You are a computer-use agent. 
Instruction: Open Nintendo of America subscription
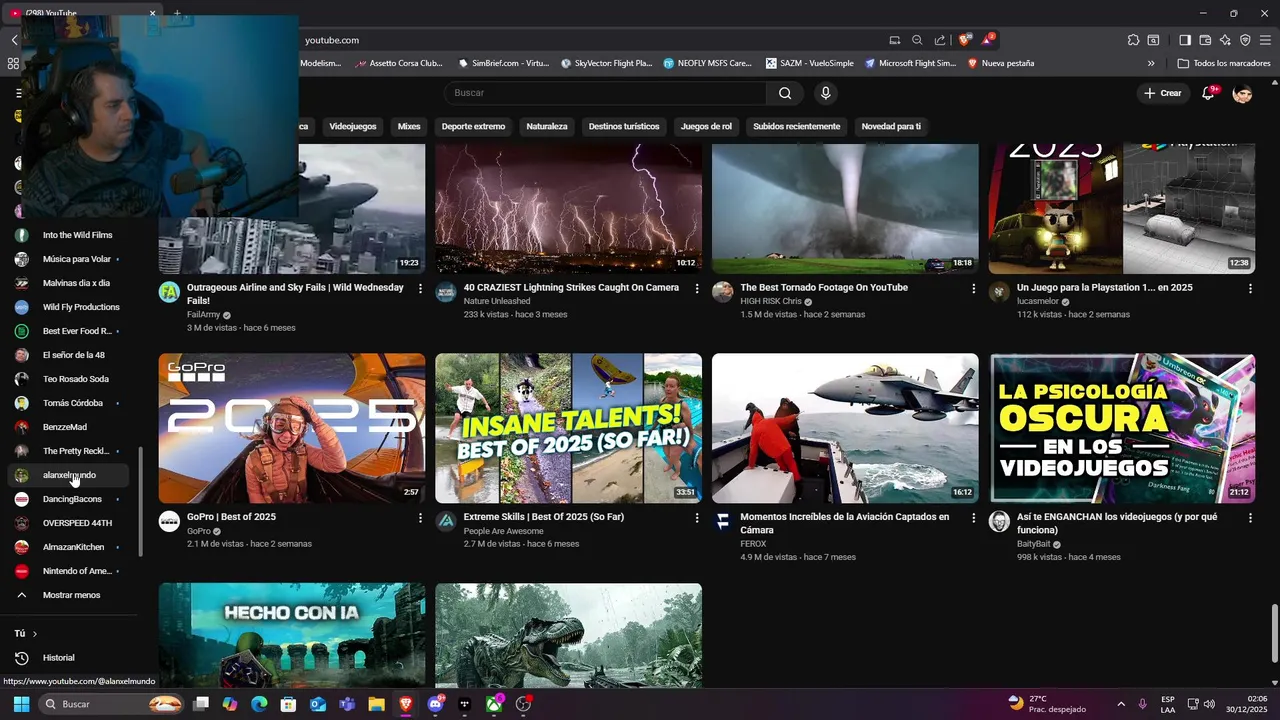(x=70, y=571)
